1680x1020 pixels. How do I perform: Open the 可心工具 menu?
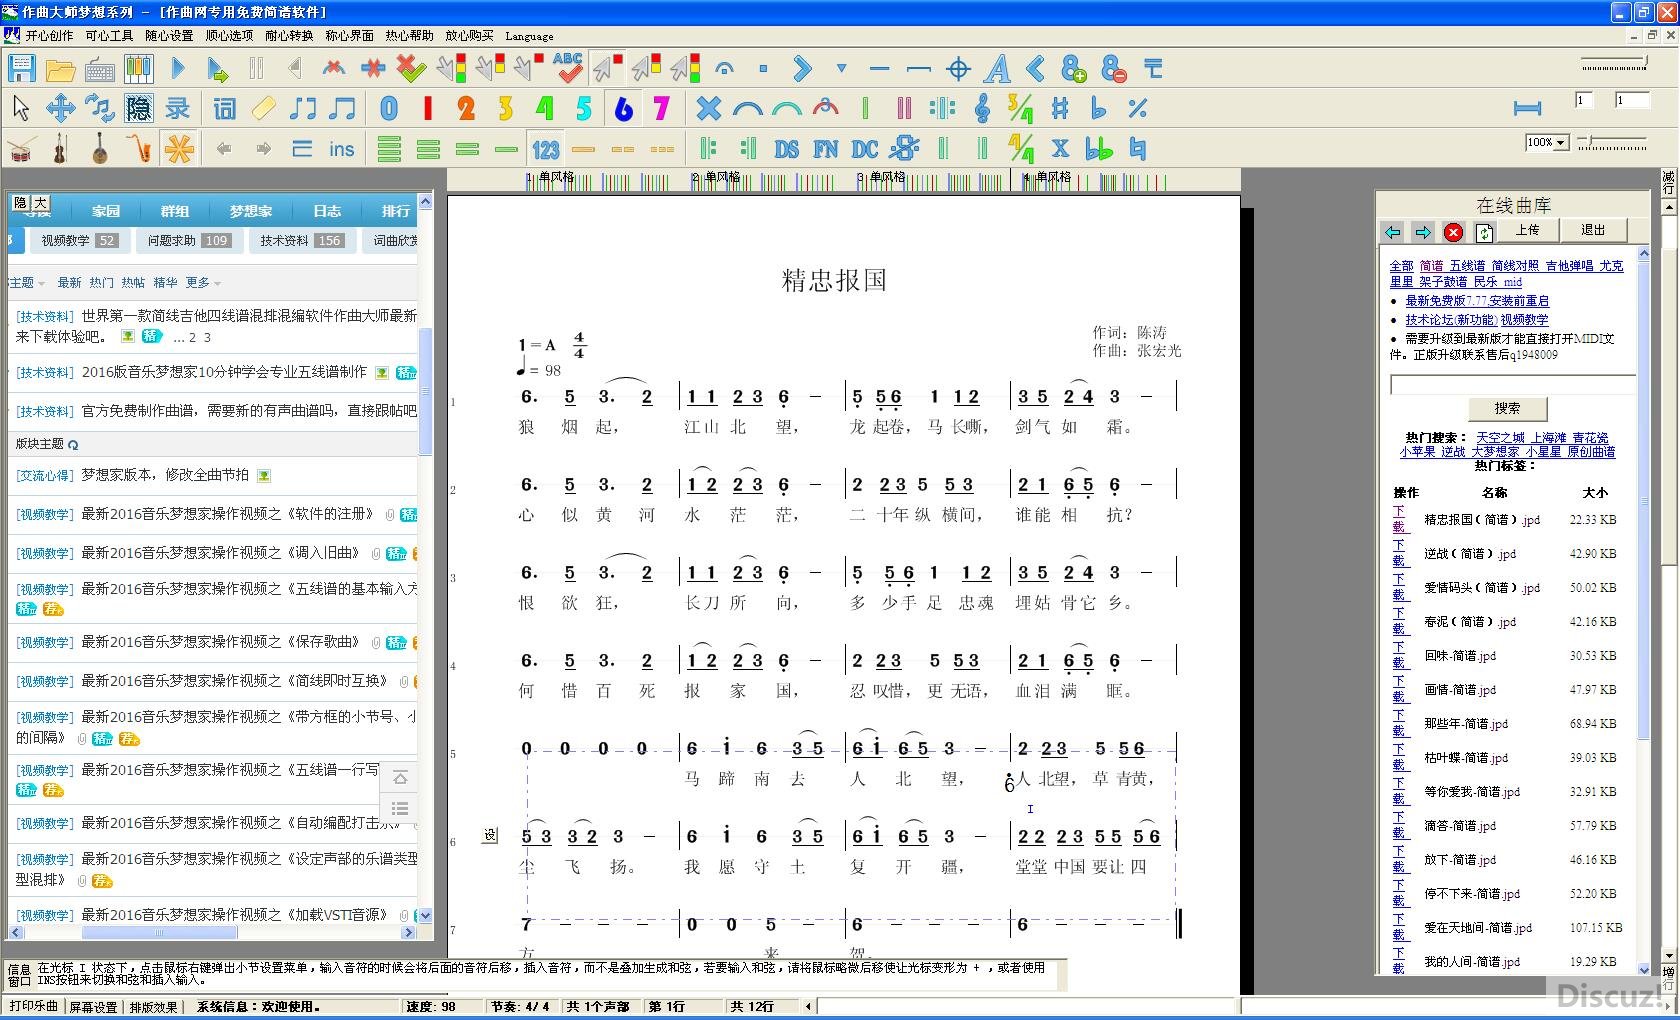pyautogui.click(x=109, y=35)
